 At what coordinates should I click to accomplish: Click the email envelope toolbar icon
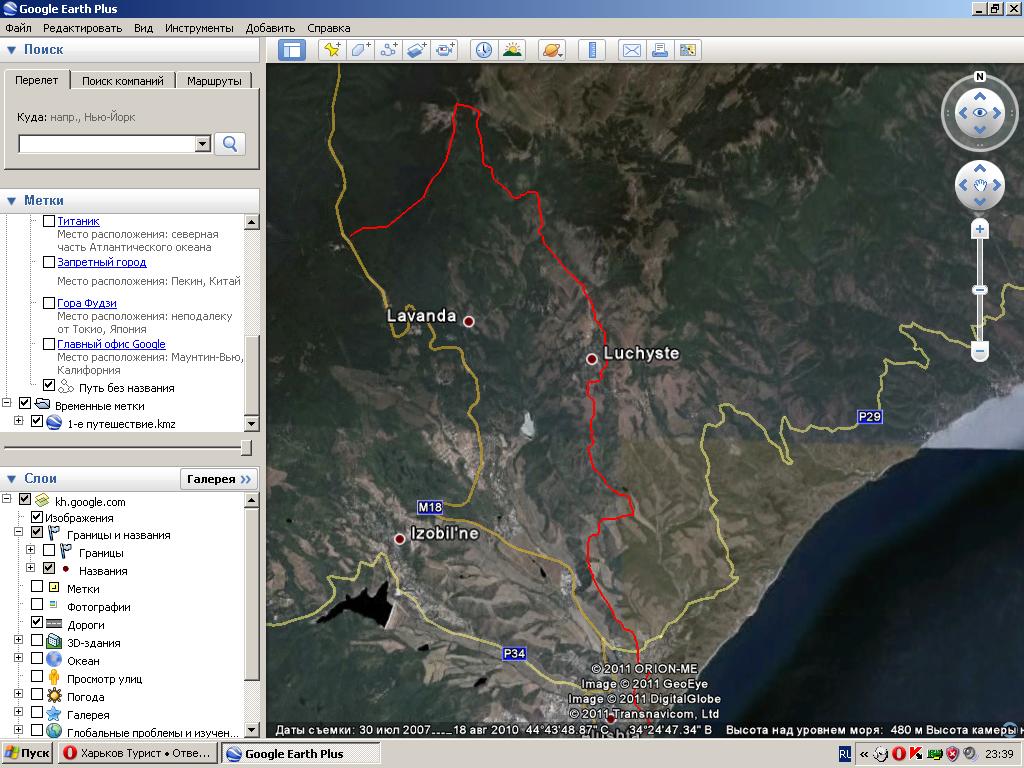(631, 50)
